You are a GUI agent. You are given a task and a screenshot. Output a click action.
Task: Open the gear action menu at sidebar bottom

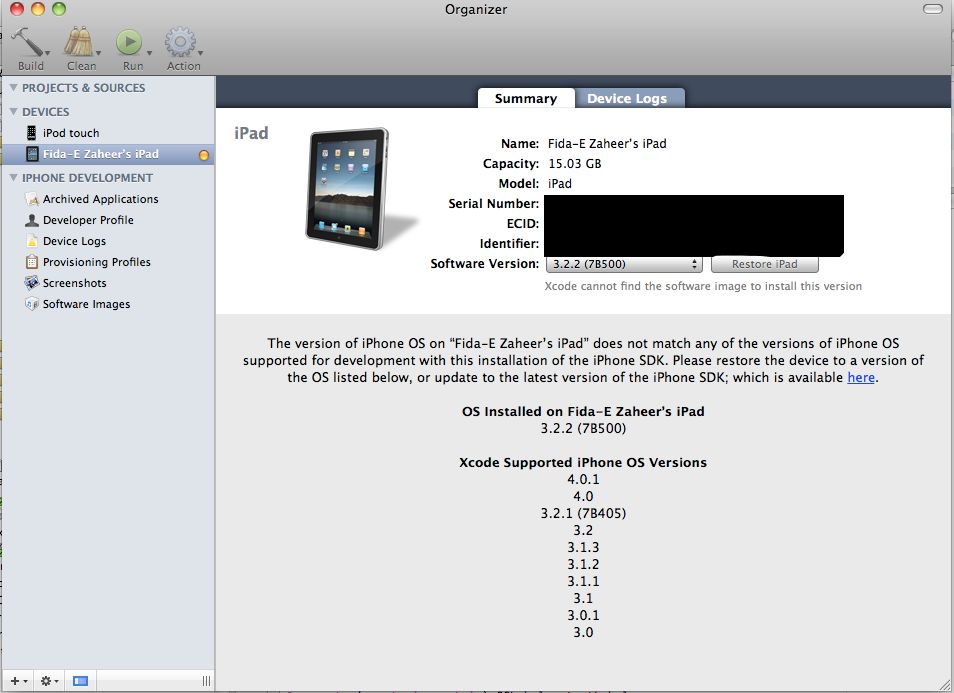pos(49,681)
